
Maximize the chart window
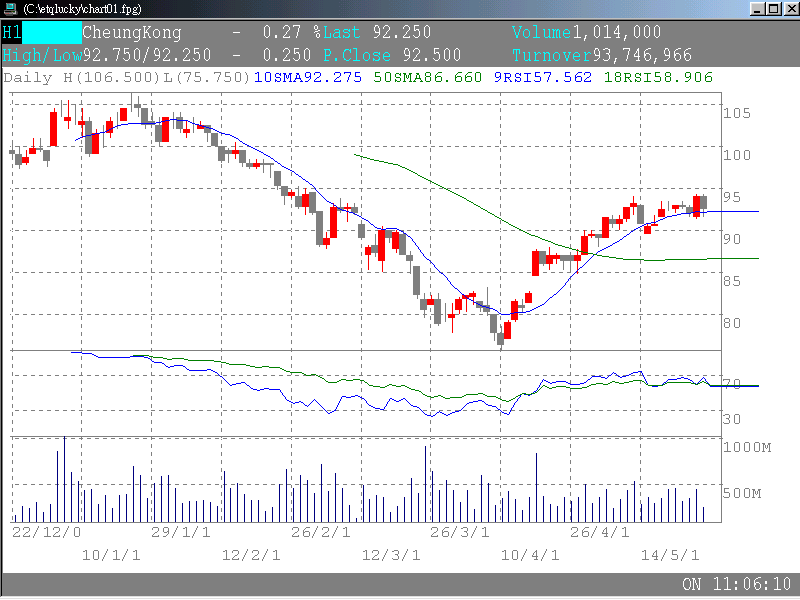tap(772, 8)
